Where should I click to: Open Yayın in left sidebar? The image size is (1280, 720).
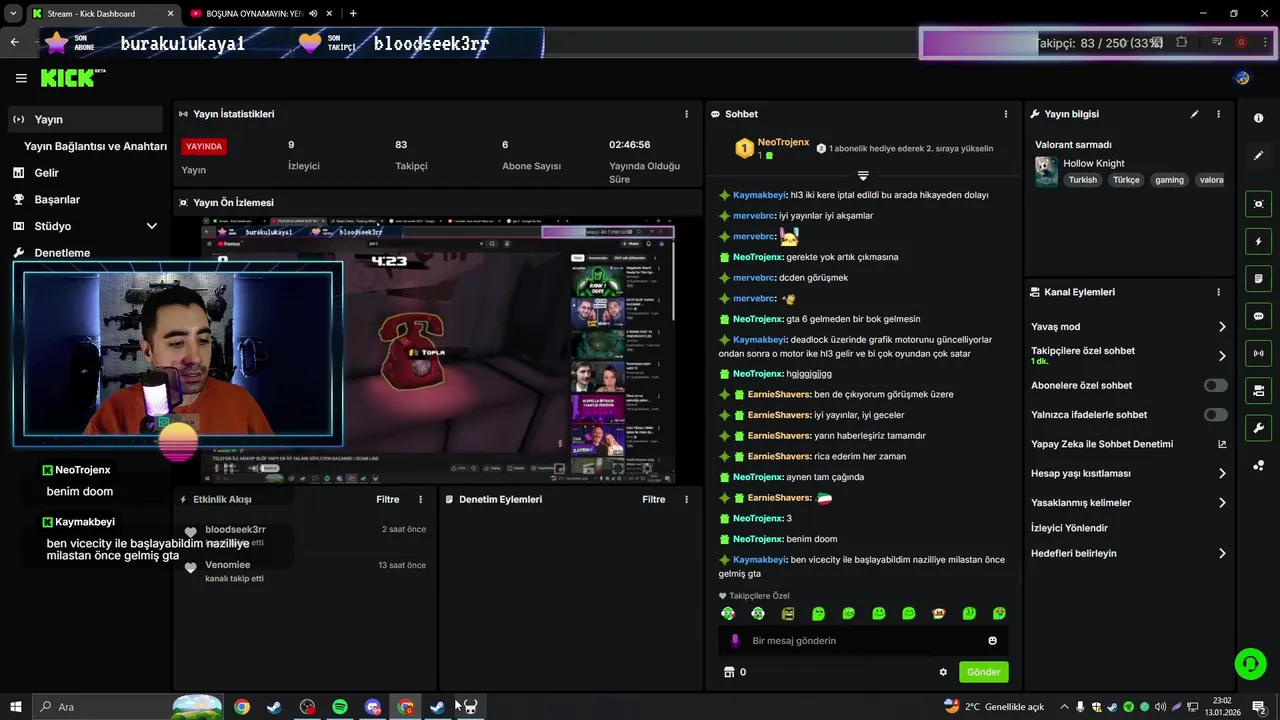[85, 119]
